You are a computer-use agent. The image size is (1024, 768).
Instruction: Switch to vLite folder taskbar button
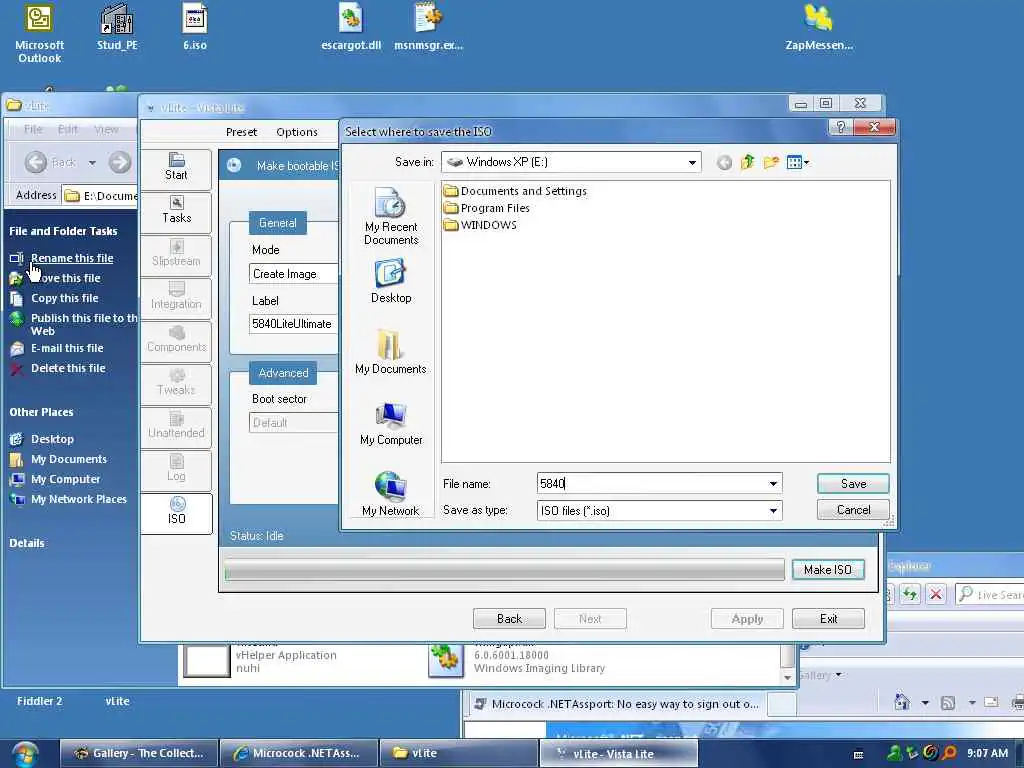[x=458, y=753]
